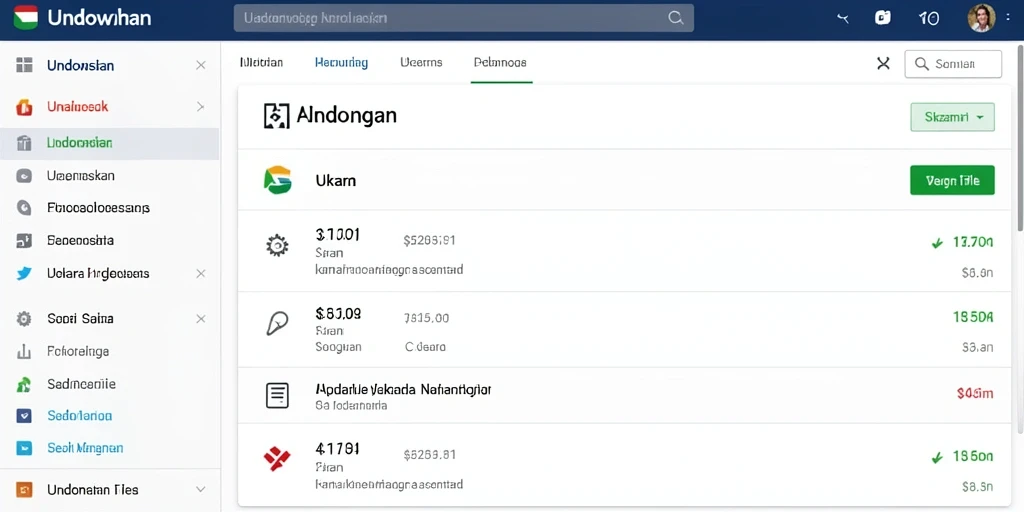Click the round icon beside Ftooaoloesangs

click(x=24, y=208)
